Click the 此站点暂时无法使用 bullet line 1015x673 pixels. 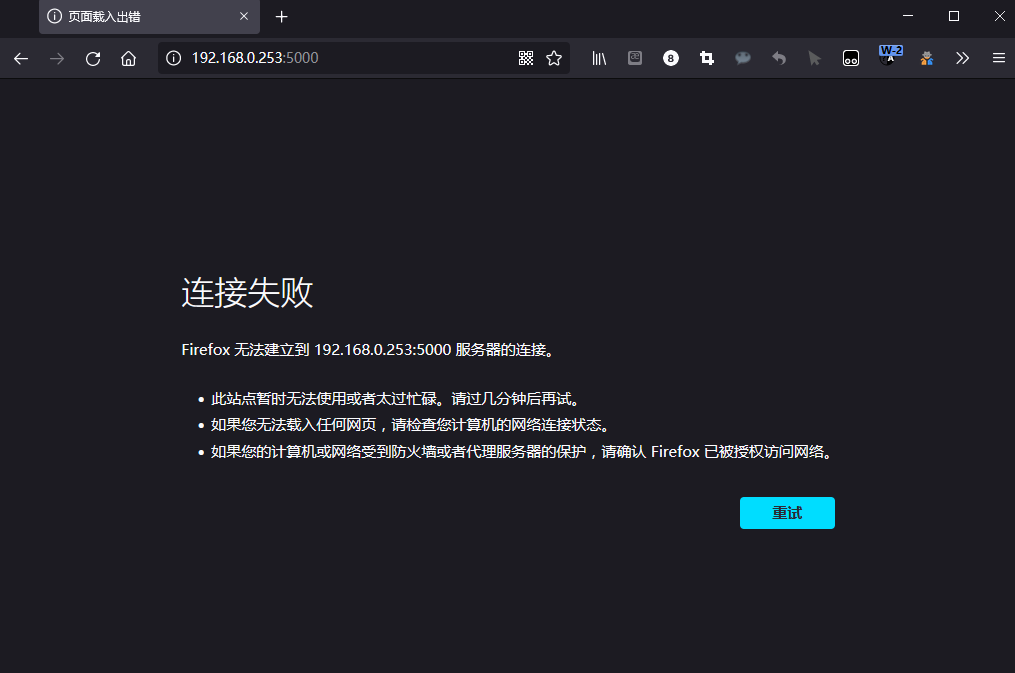pos(396,399)
